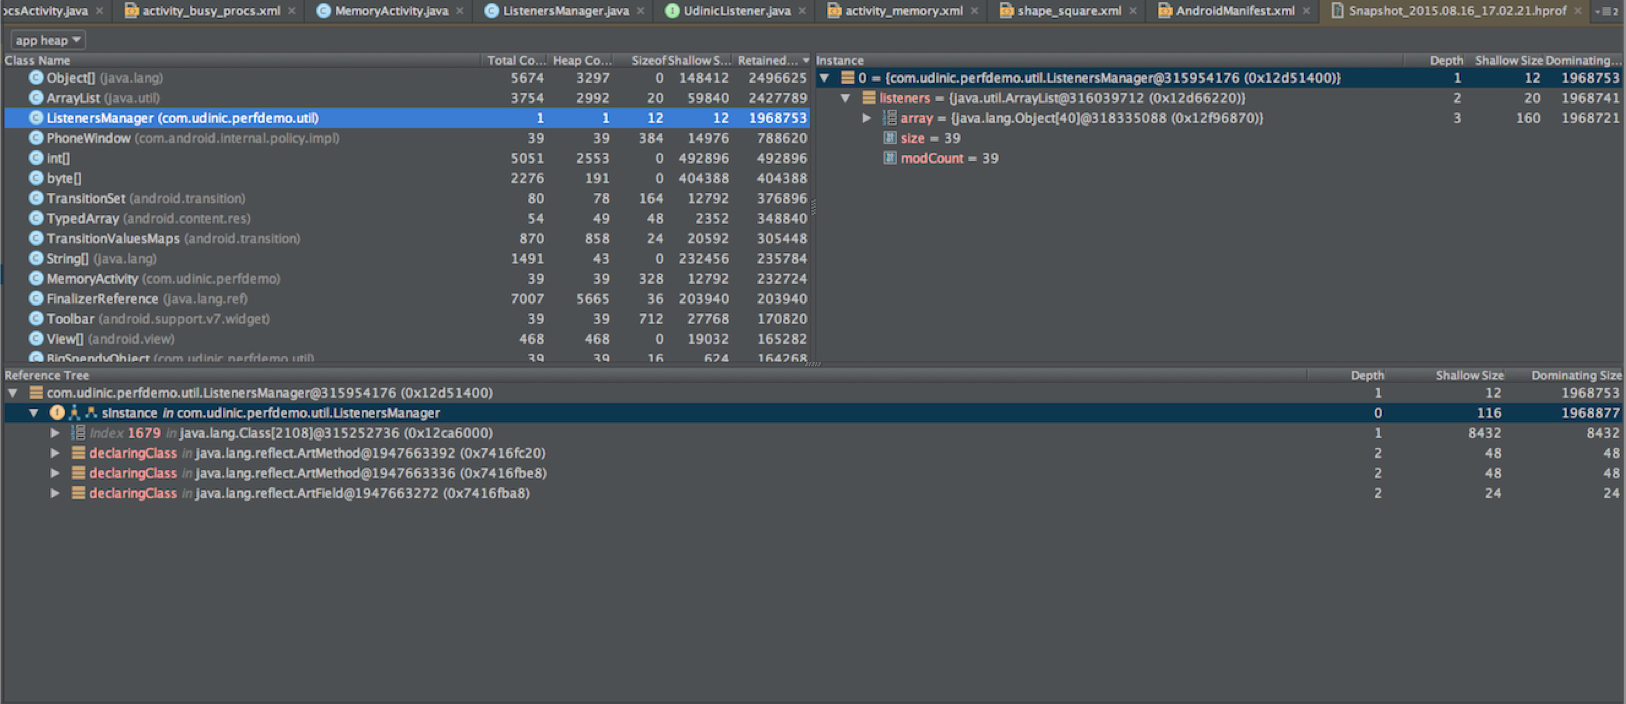
Task: Click the warning icon beside sInstance
Action: pos(57,413)
